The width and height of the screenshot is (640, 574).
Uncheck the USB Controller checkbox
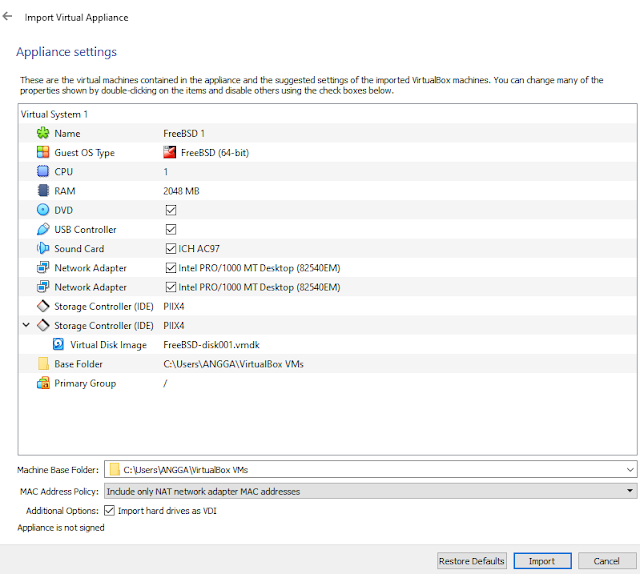point(171,229)
